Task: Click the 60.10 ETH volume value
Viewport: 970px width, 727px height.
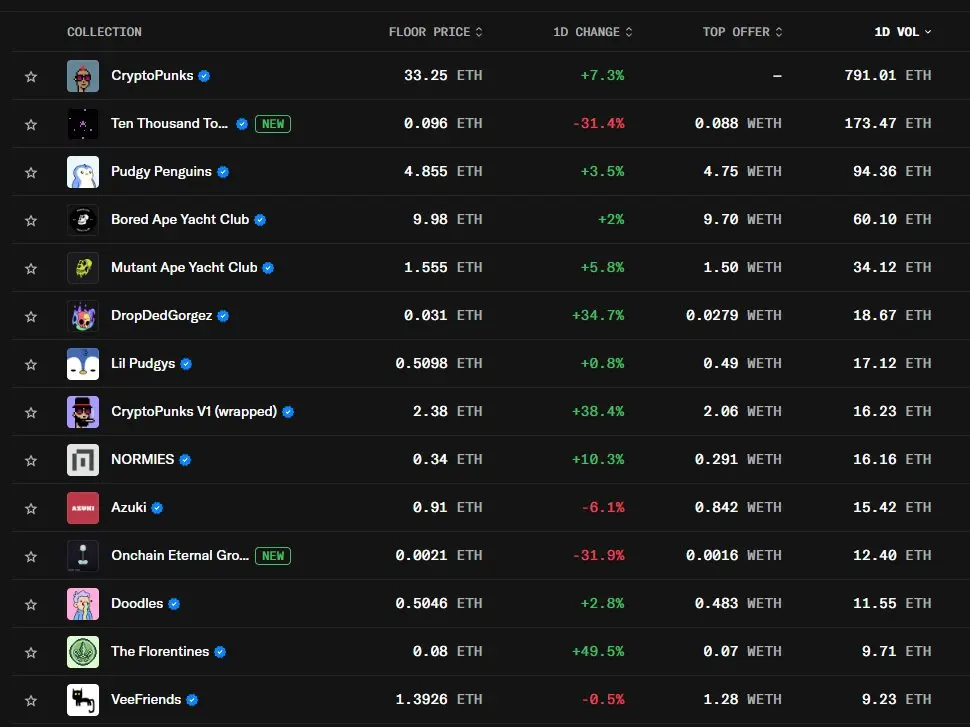Action: click(892, 220)
